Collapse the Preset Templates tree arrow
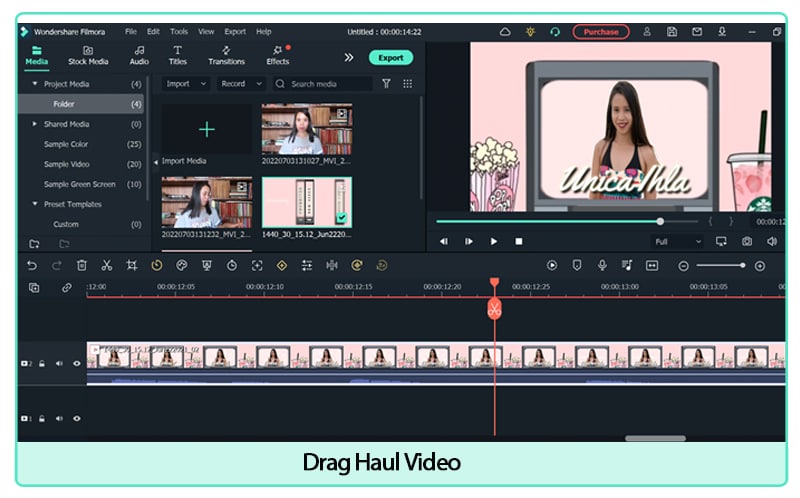This screenshot has width=800, height=498. (35, 204)
